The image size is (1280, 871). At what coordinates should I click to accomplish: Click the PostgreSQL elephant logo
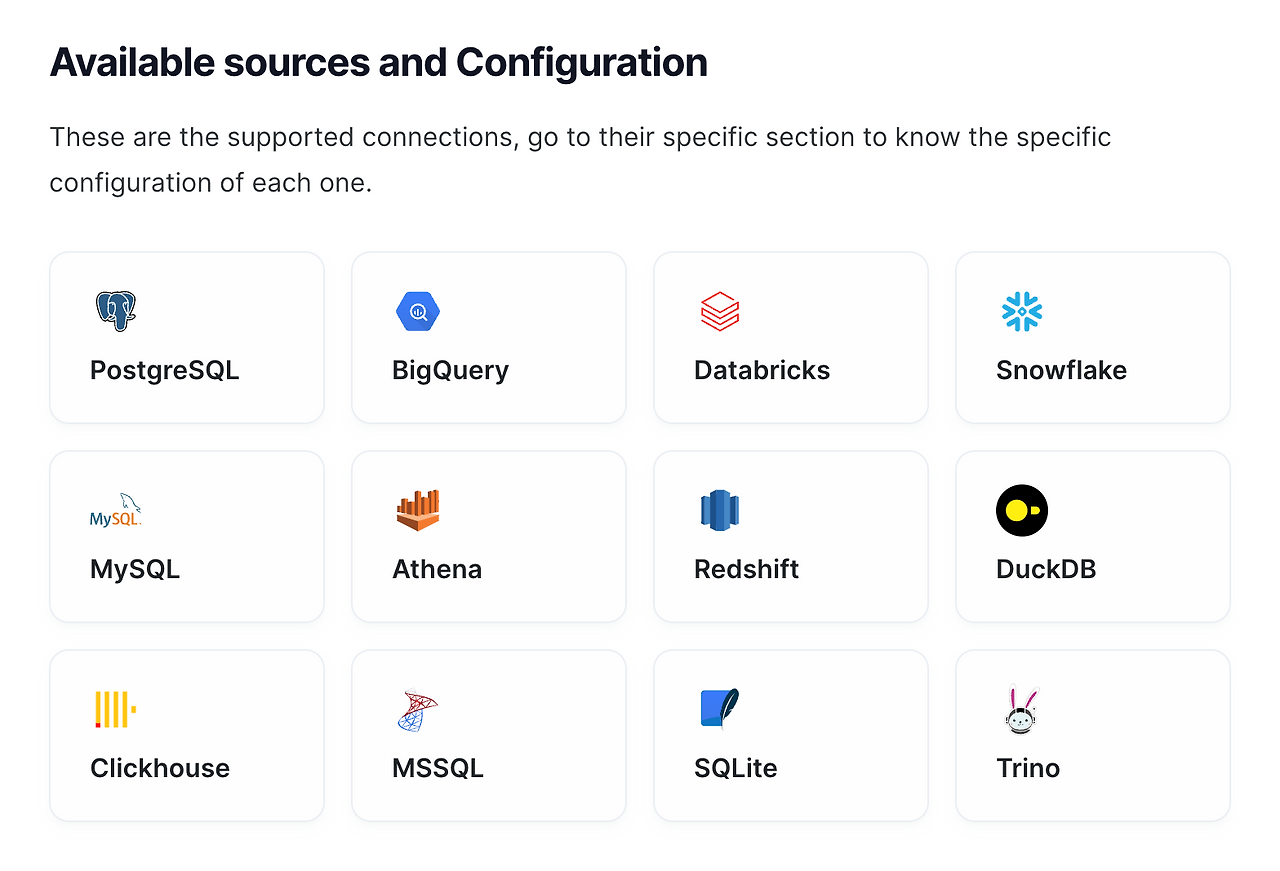[116, 312]
